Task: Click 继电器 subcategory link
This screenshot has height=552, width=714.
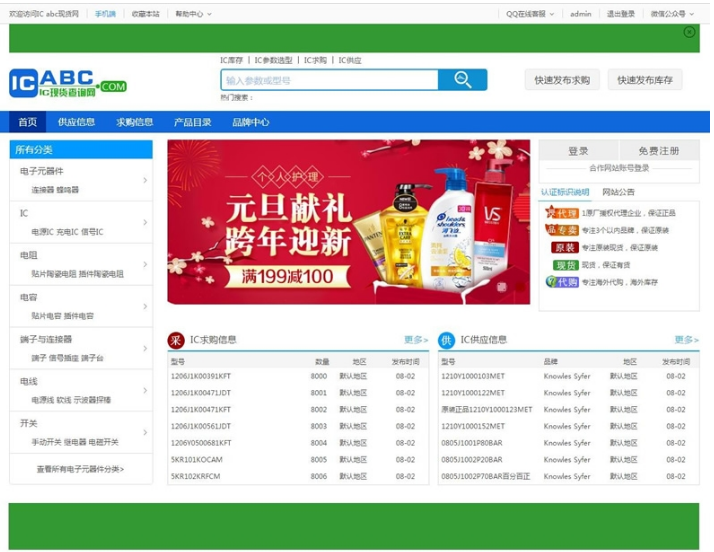Action: tap(75, 442)
